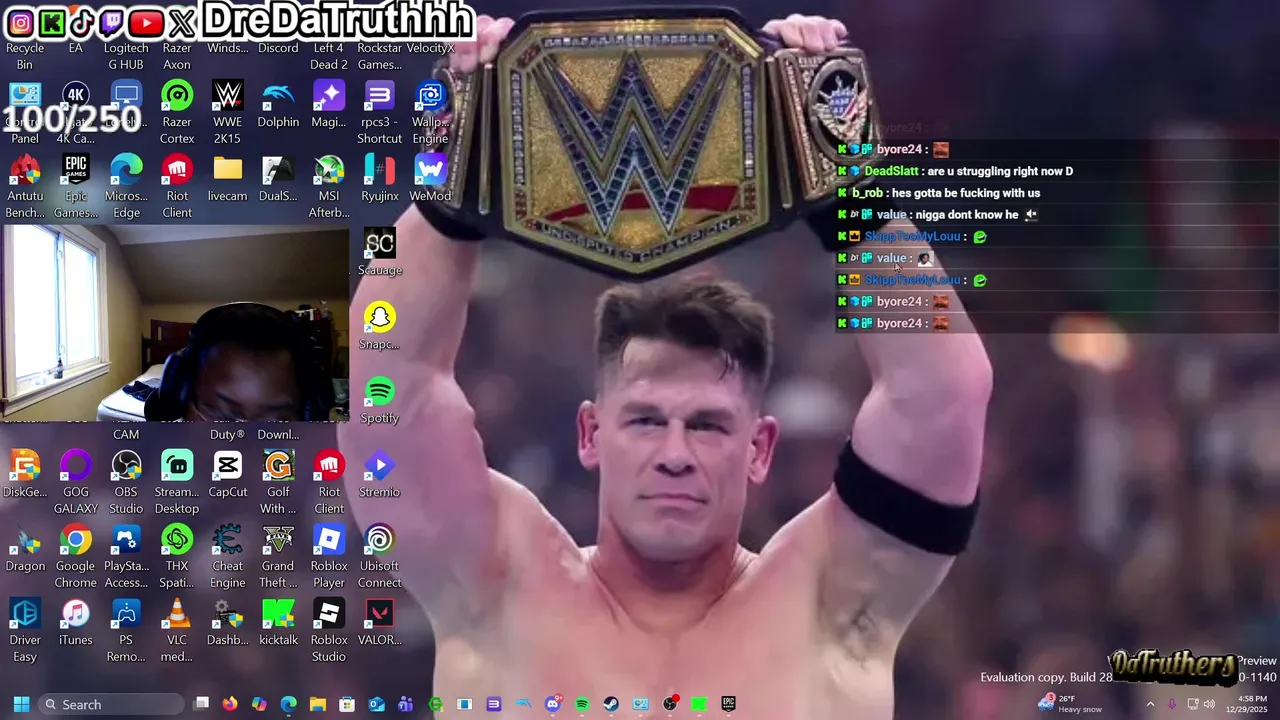Launch MSI Afterburner desktop shortcut
Image resolution: width=1280 pixels, height=720 pixels.
click(x=329, y=187)
